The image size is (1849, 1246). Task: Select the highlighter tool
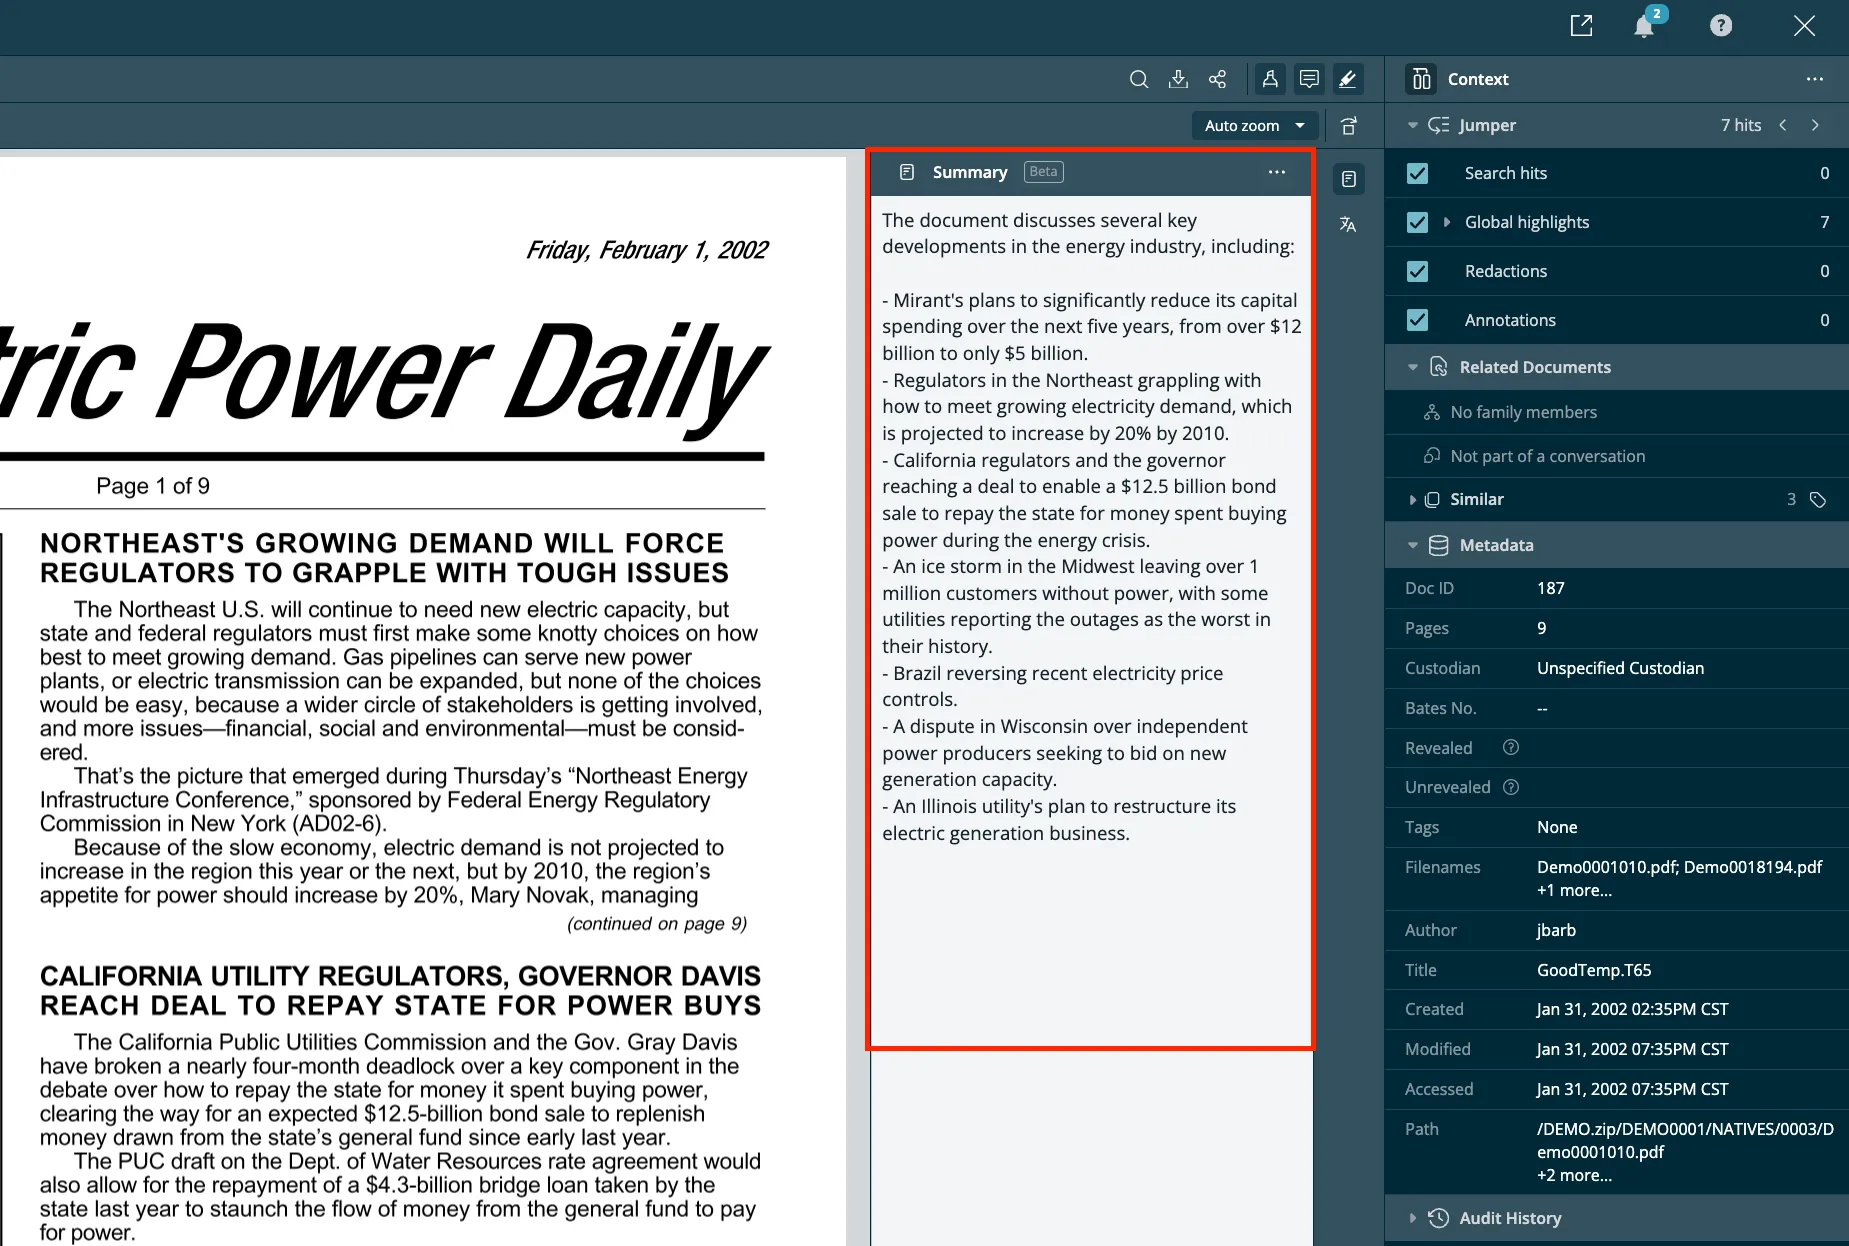coord(1347,79)
